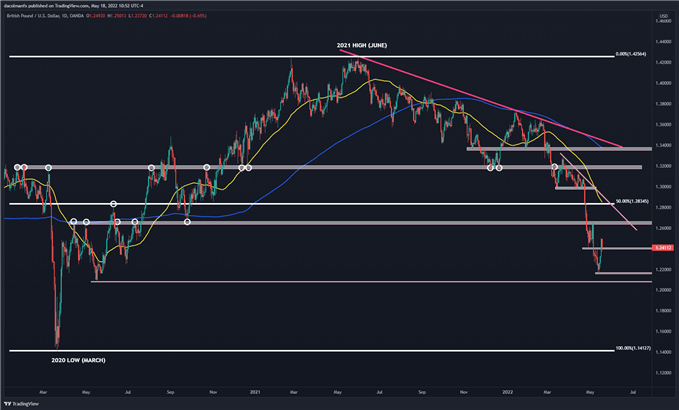
Task: Select the 2020 LOW (MARCH) annotation
Action: pyautogui.click(x=78, y=360)
